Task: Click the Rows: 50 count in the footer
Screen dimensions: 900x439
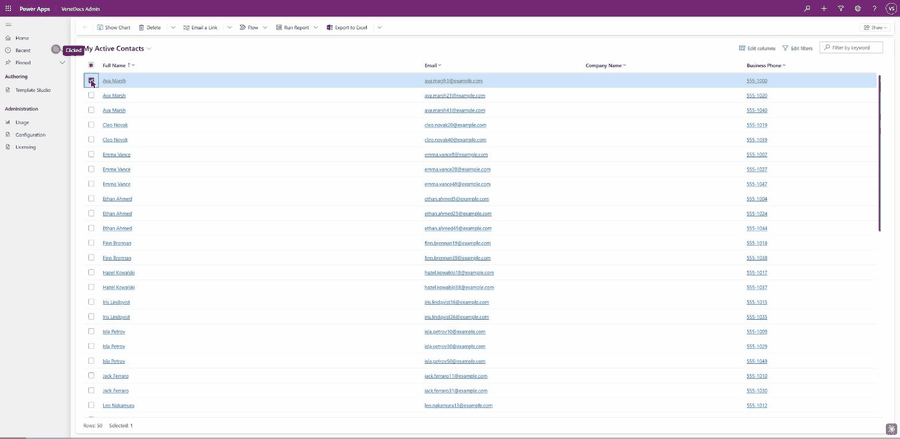Action: [92, 426]
